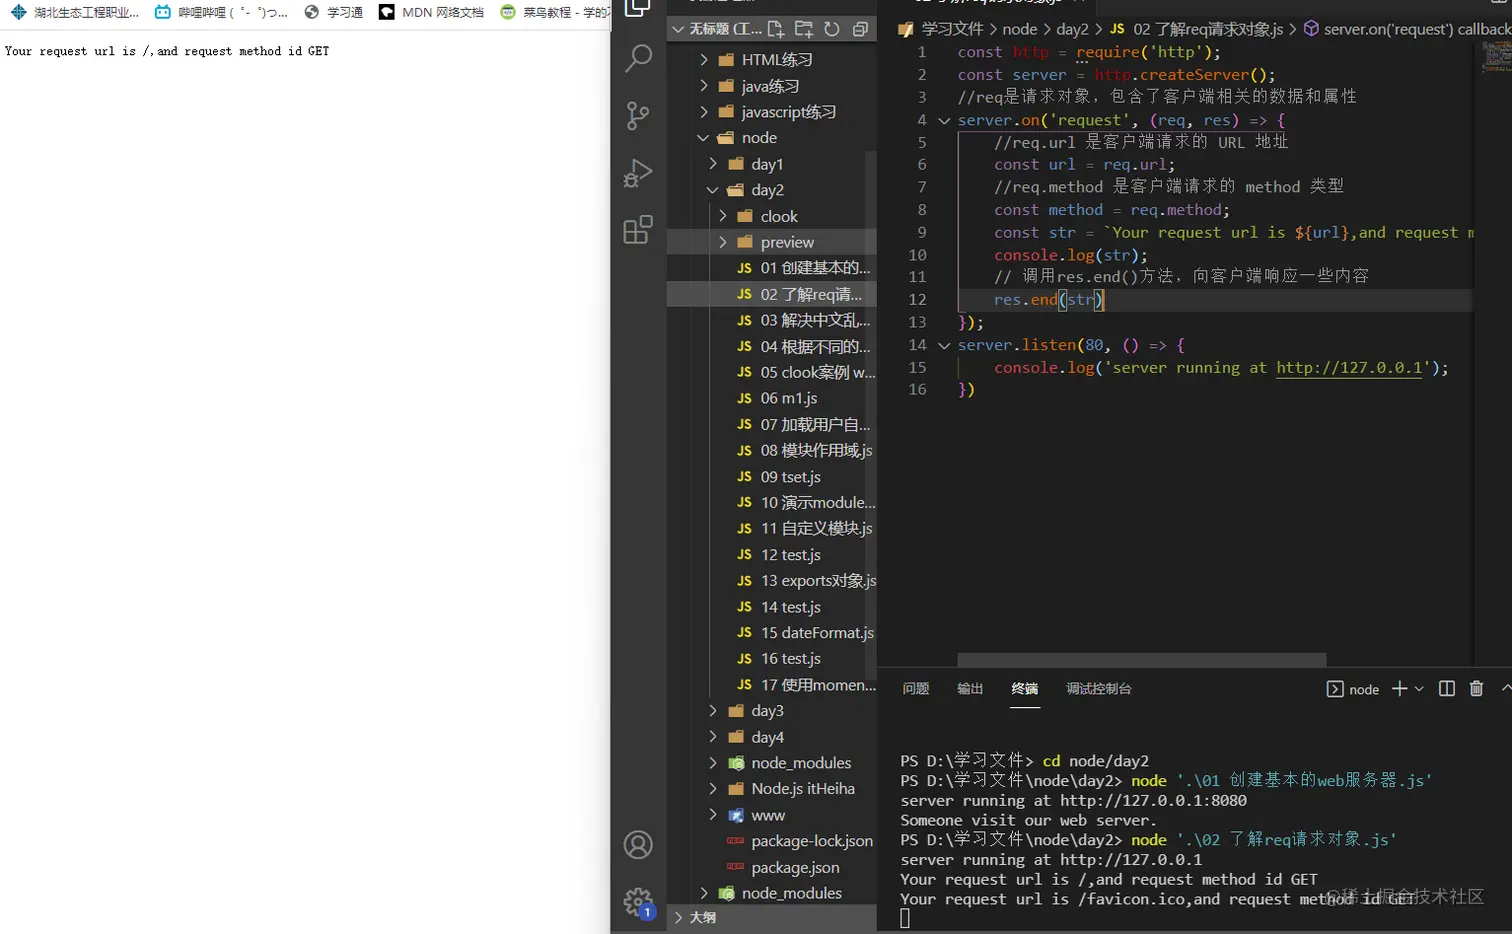Screen dimensions: 1512x934
Task: Click the New Folder icon in Explorer header
Action: point(804,29)
